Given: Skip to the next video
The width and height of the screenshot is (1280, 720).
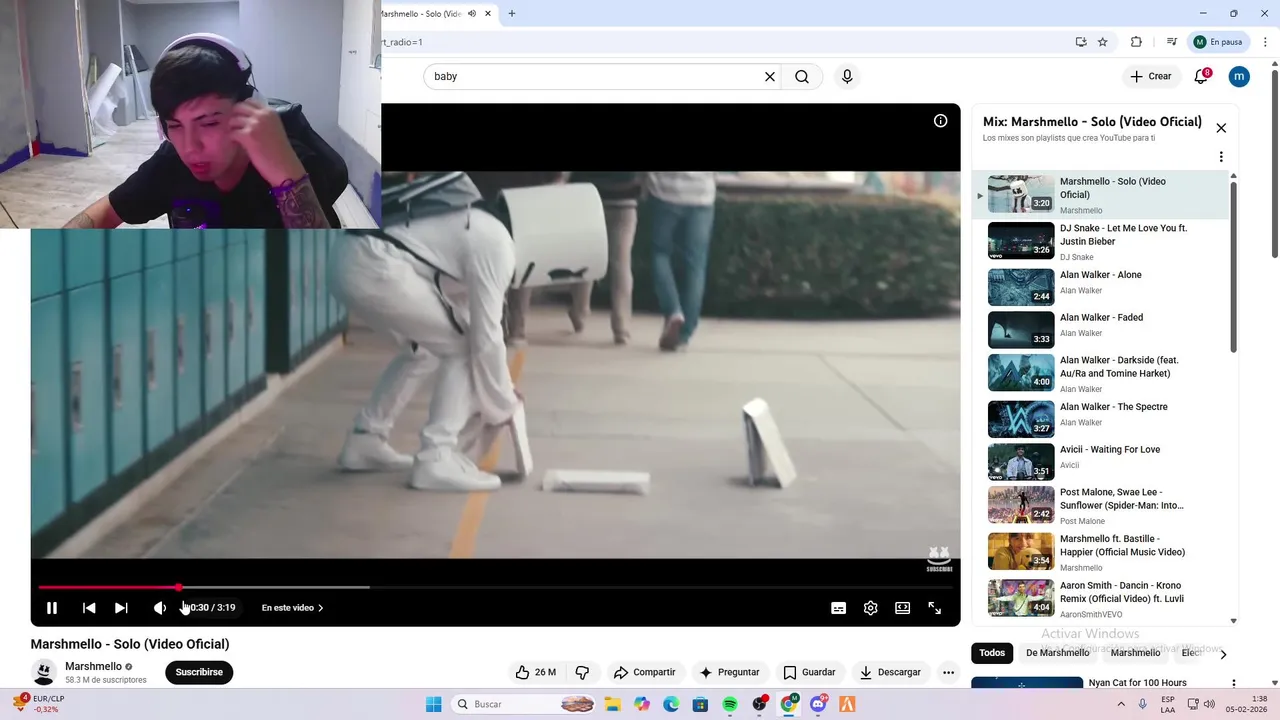Looking at the screenshot, I should point(121,608).
